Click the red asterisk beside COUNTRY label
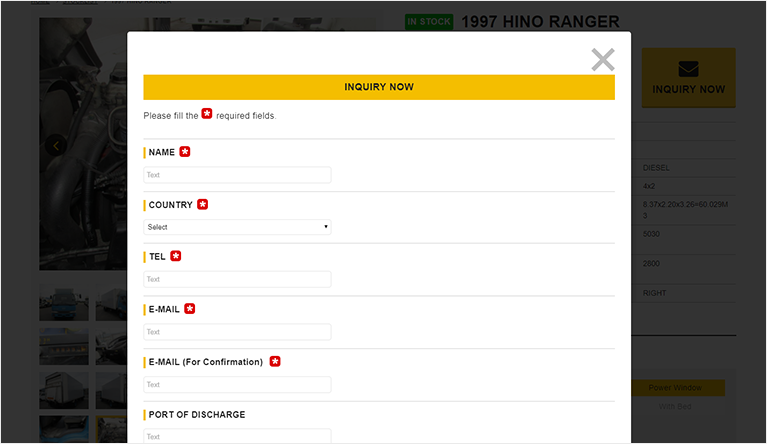 click(203, 204)
